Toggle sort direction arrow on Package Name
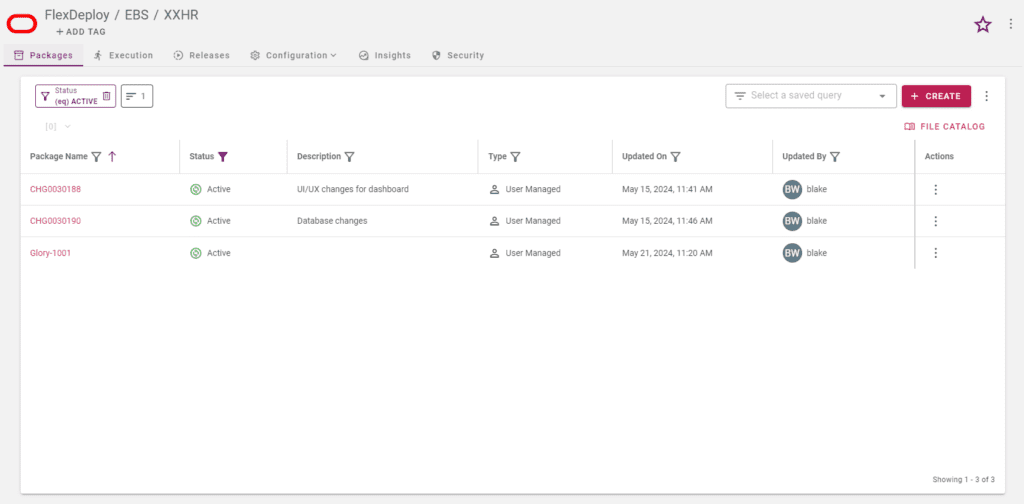 [x=112, y=157]
